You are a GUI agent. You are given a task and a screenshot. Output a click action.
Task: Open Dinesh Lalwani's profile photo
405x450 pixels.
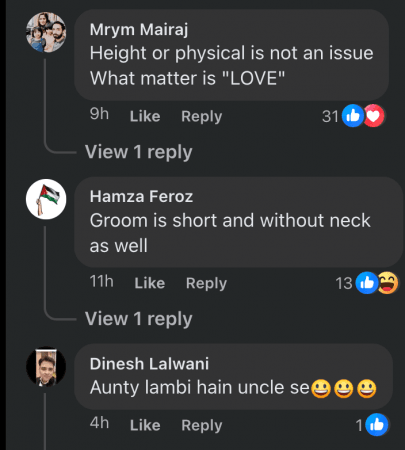tap(46, 366)
